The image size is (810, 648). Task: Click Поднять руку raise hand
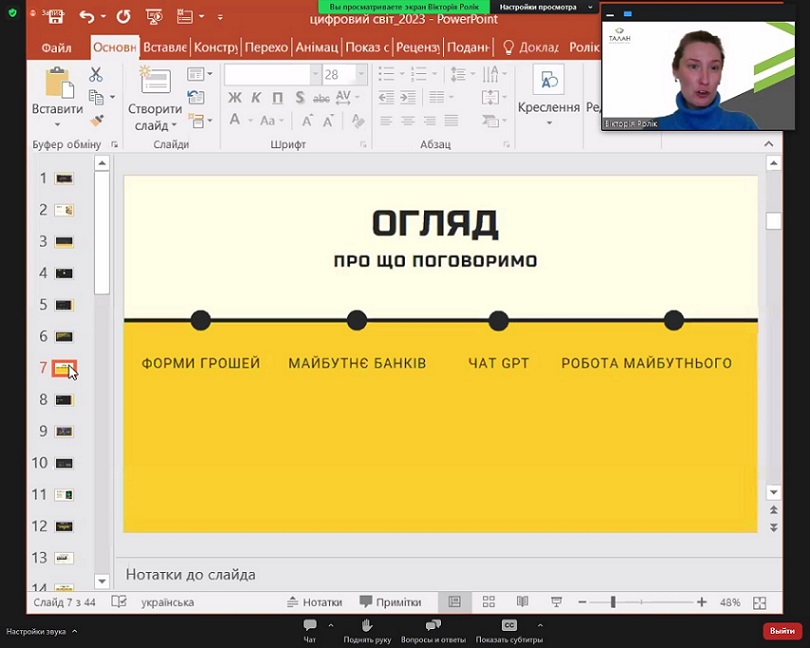(x=367, y=630)
